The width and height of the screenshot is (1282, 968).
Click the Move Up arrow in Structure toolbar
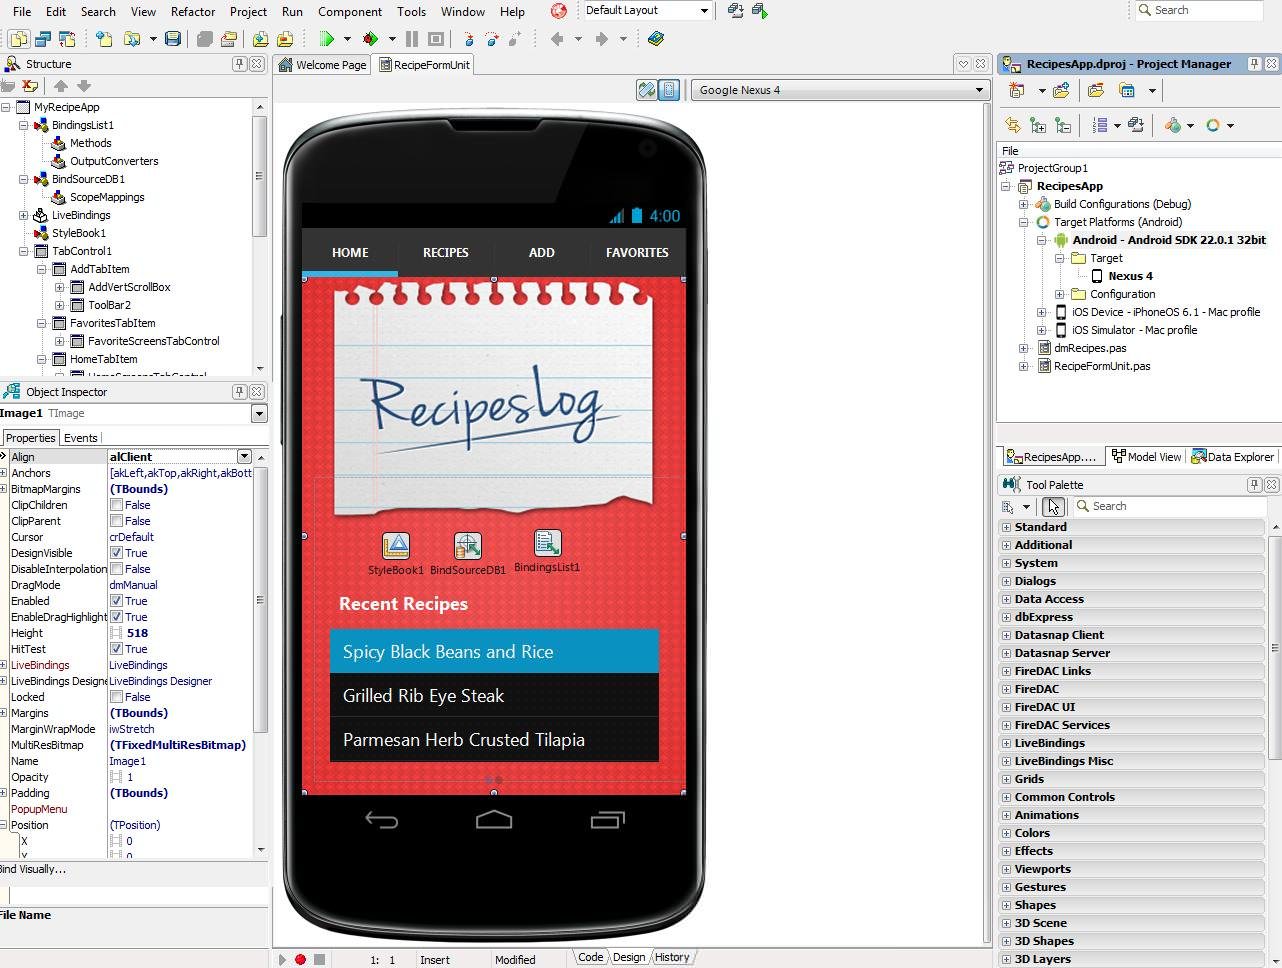[x=60, y=86]
